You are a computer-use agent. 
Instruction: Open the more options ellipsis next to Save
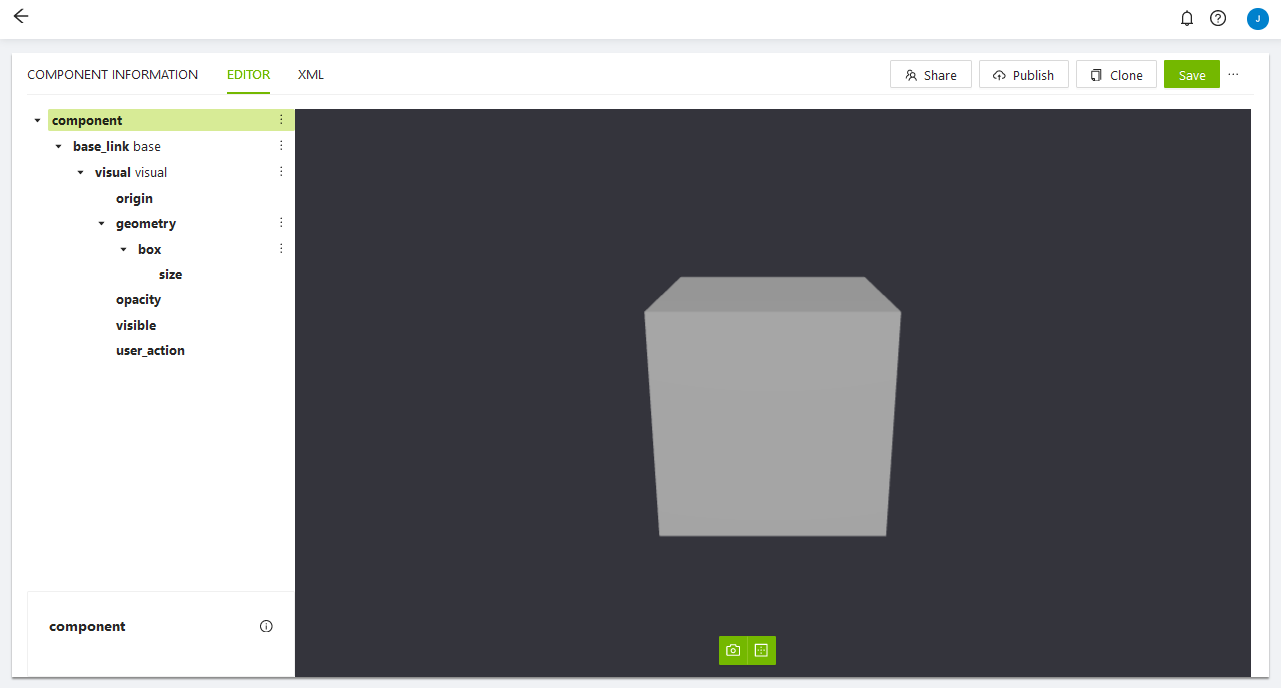1233,75
